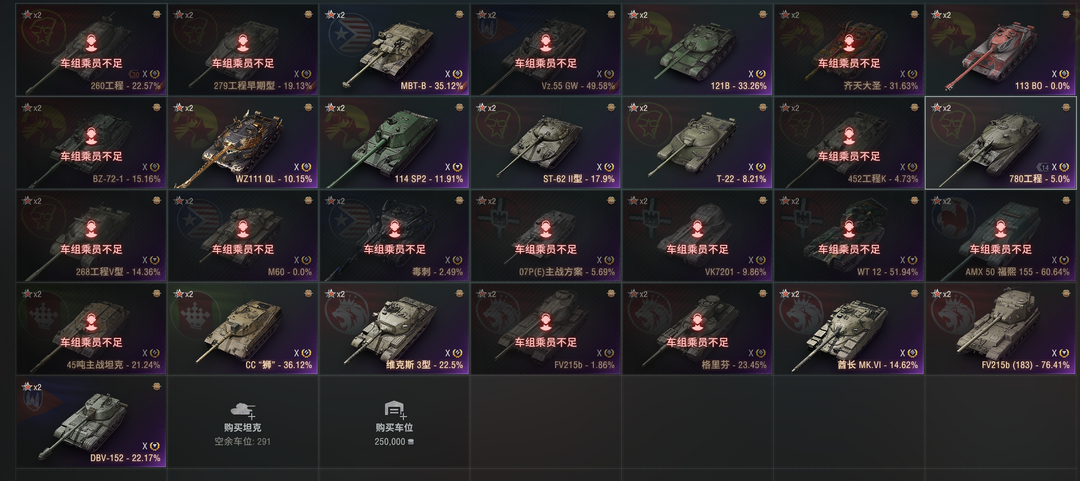Click the 购买车位 garage slot icon

click(x=394, y=409)
